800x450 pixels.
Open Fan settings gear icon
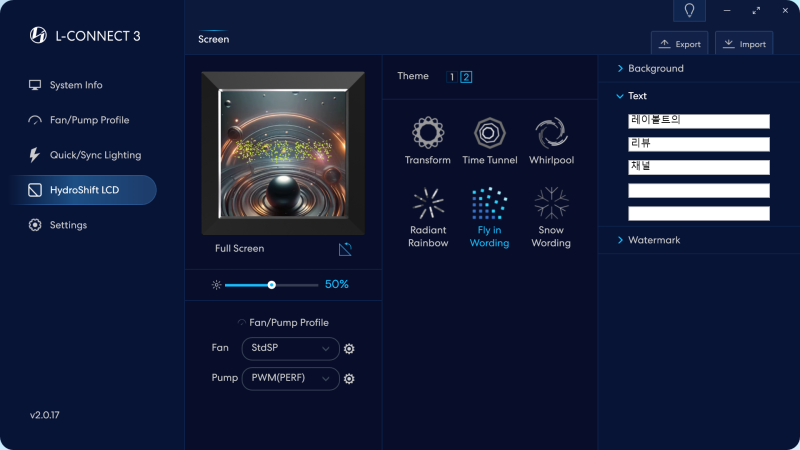[x=349, y=348]
